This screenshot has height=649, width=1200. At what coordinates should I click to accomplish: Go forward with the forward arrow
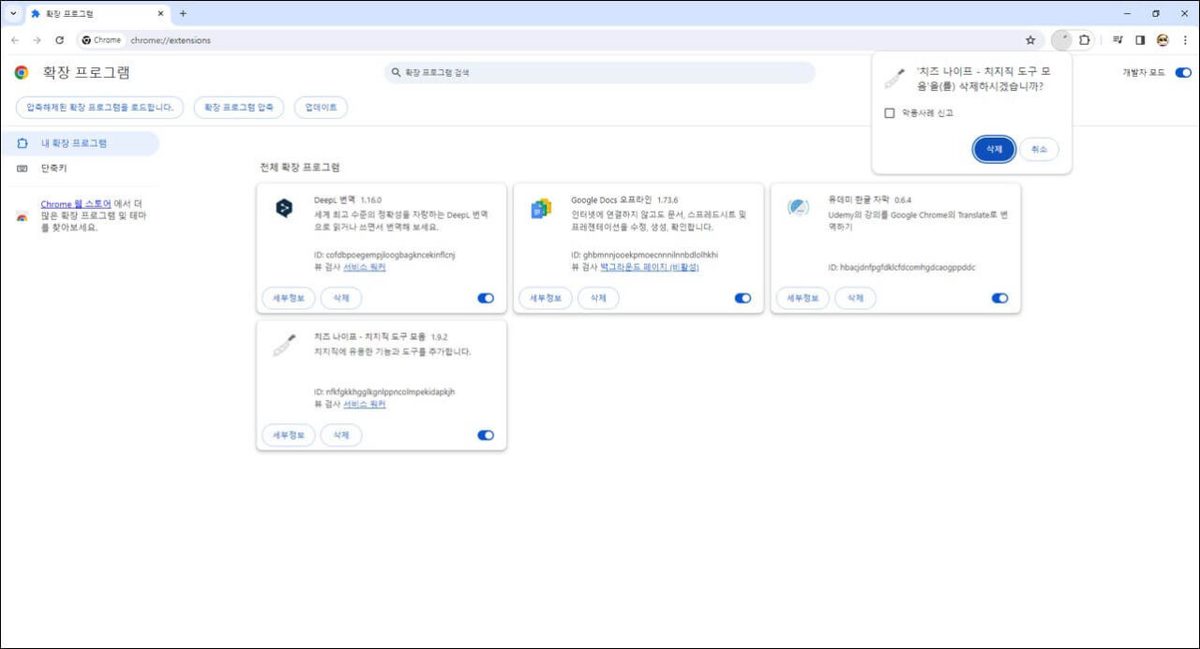(37, 40)
